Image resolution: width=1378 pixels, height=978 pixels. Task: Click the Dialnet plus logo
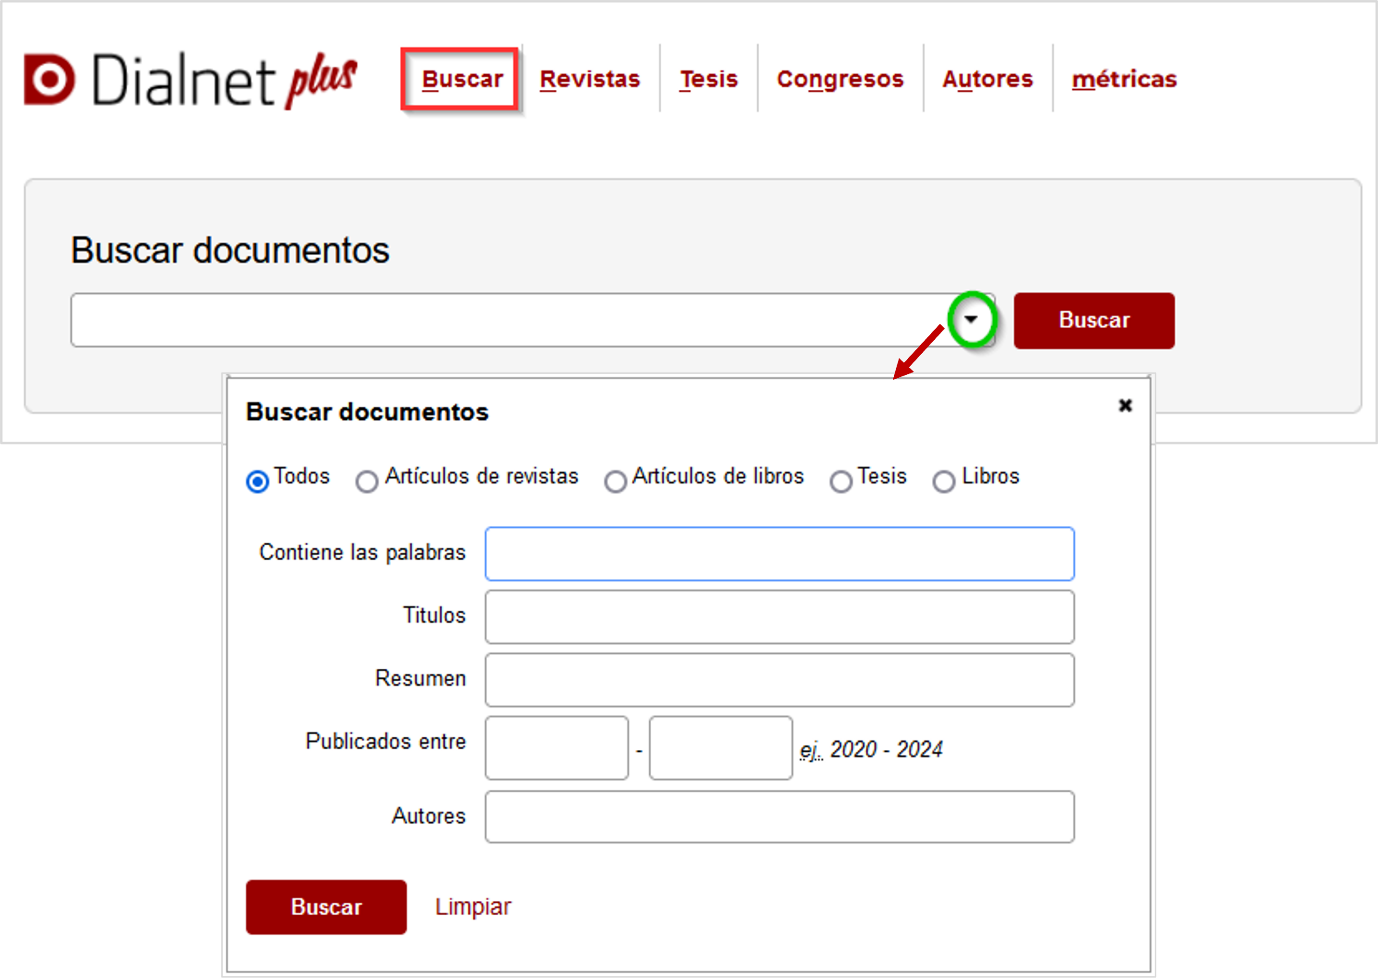coord(190,80)
